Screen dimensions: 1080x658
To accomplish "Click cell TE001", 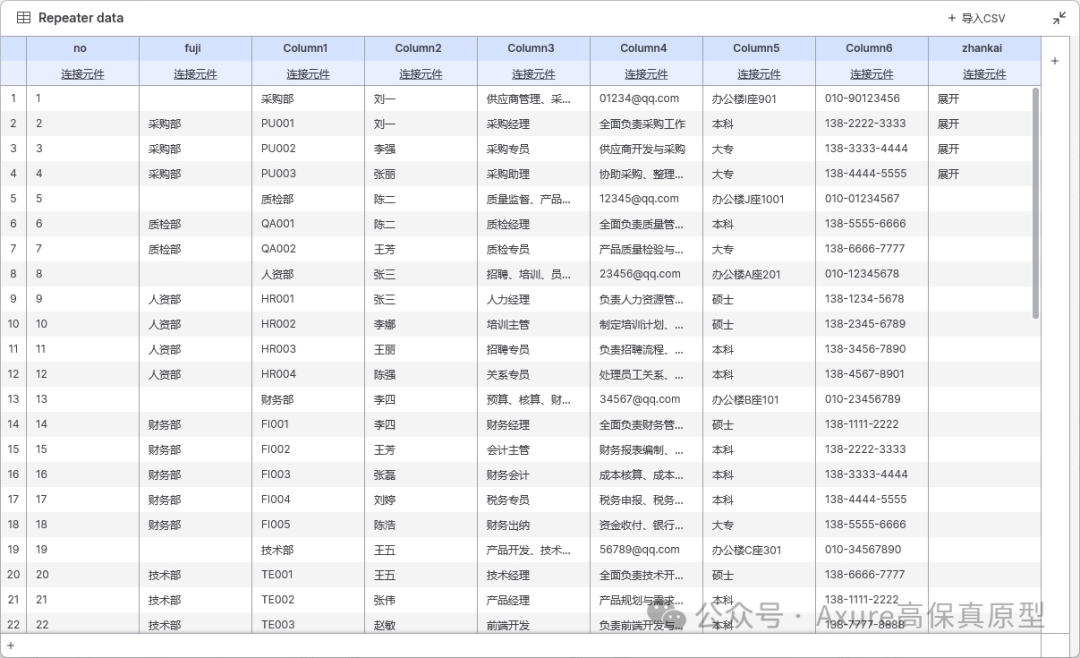I will [x=308, y=575].
